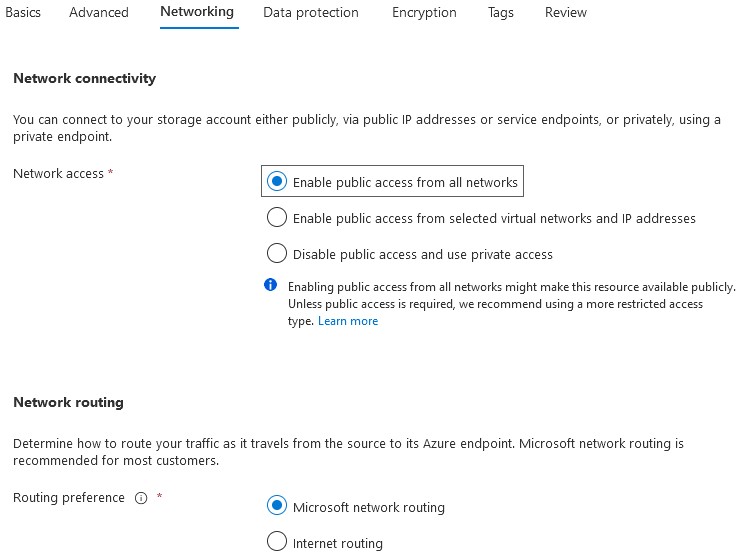Click the Network routing heading
Screen dimensions: 743x558
pyautogui.click(x=68, y=402)
